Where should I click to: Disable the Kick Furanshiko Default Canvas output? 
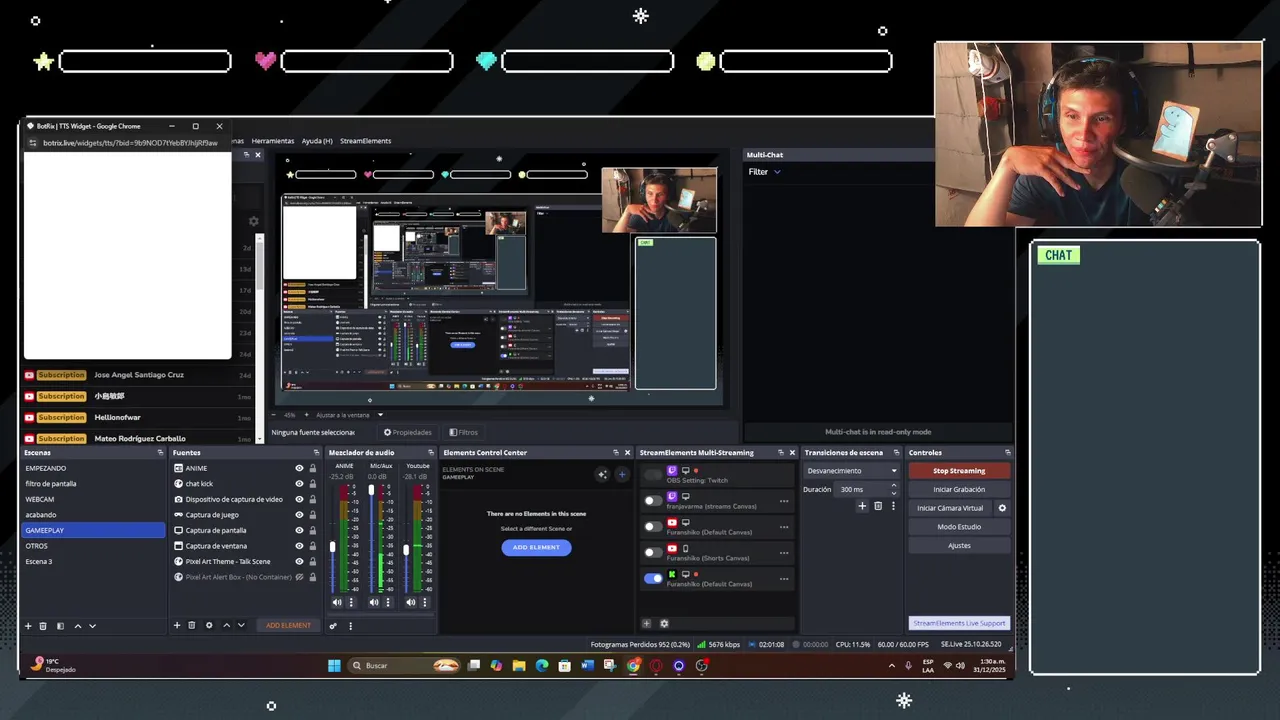(x=653, y=578)
